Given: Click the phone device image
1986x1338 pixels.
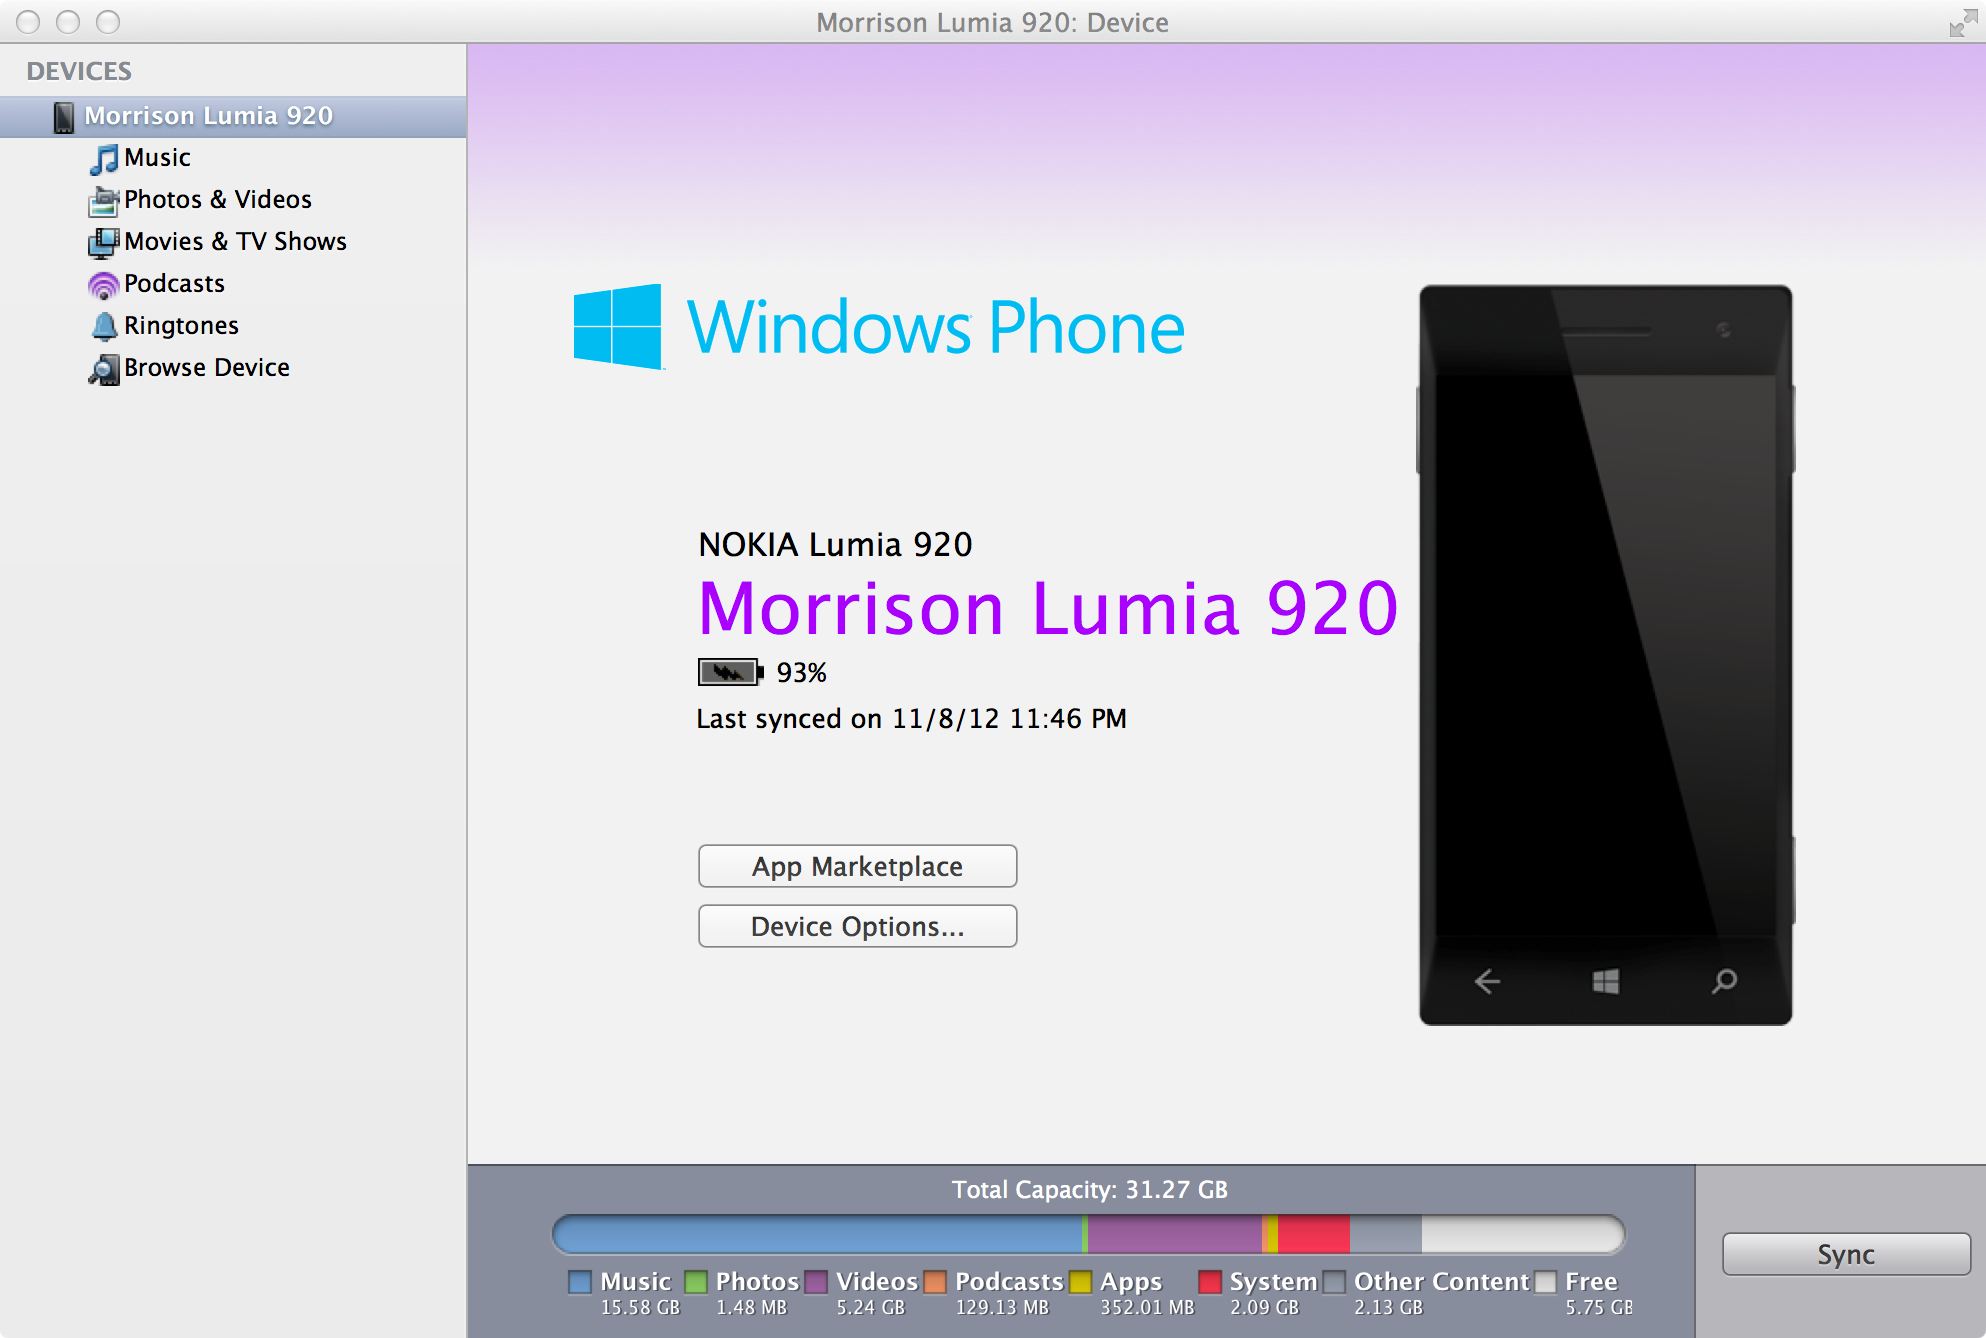Looking at the screenshot, I should pyautogui.click(x=1605, y=655).
